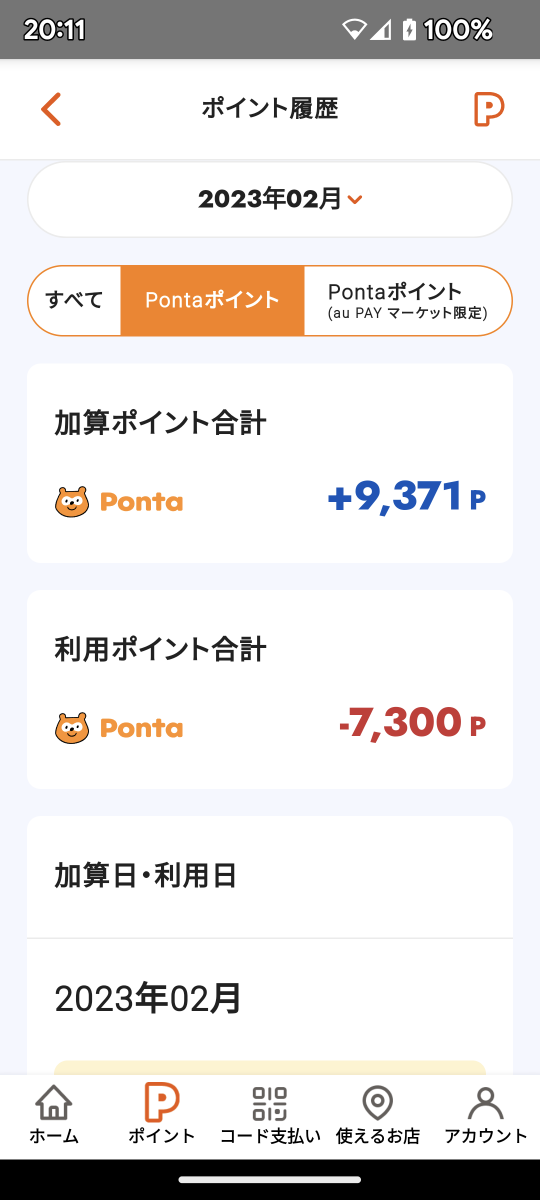540x1200 pixels.
Task: Open the orange P icon at top right
Action: (x=488, y=109)
